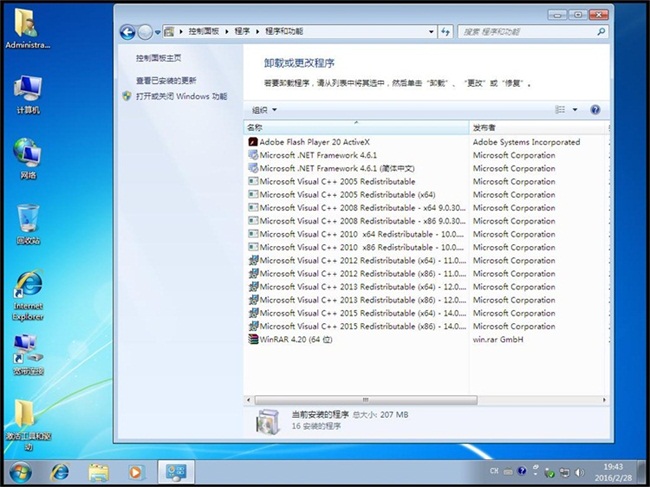Click the forward navigation arrow
Screen dimensions: 650x487
[x=145, y=32]
